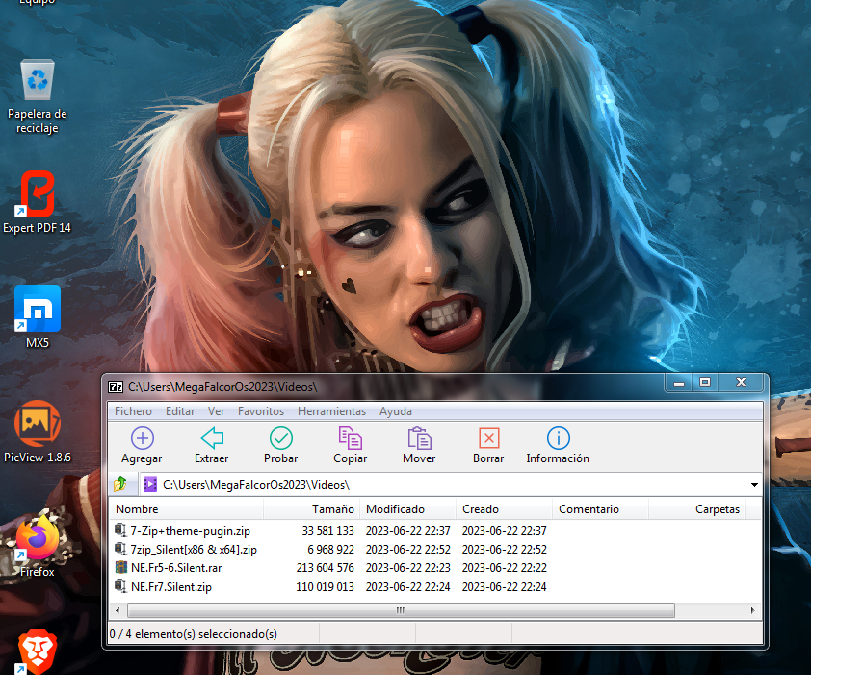Click the rar icon of NE.Fr5-6.Silent.rar
The height and width of the screenshot is (689, 842).
point(121,567)
